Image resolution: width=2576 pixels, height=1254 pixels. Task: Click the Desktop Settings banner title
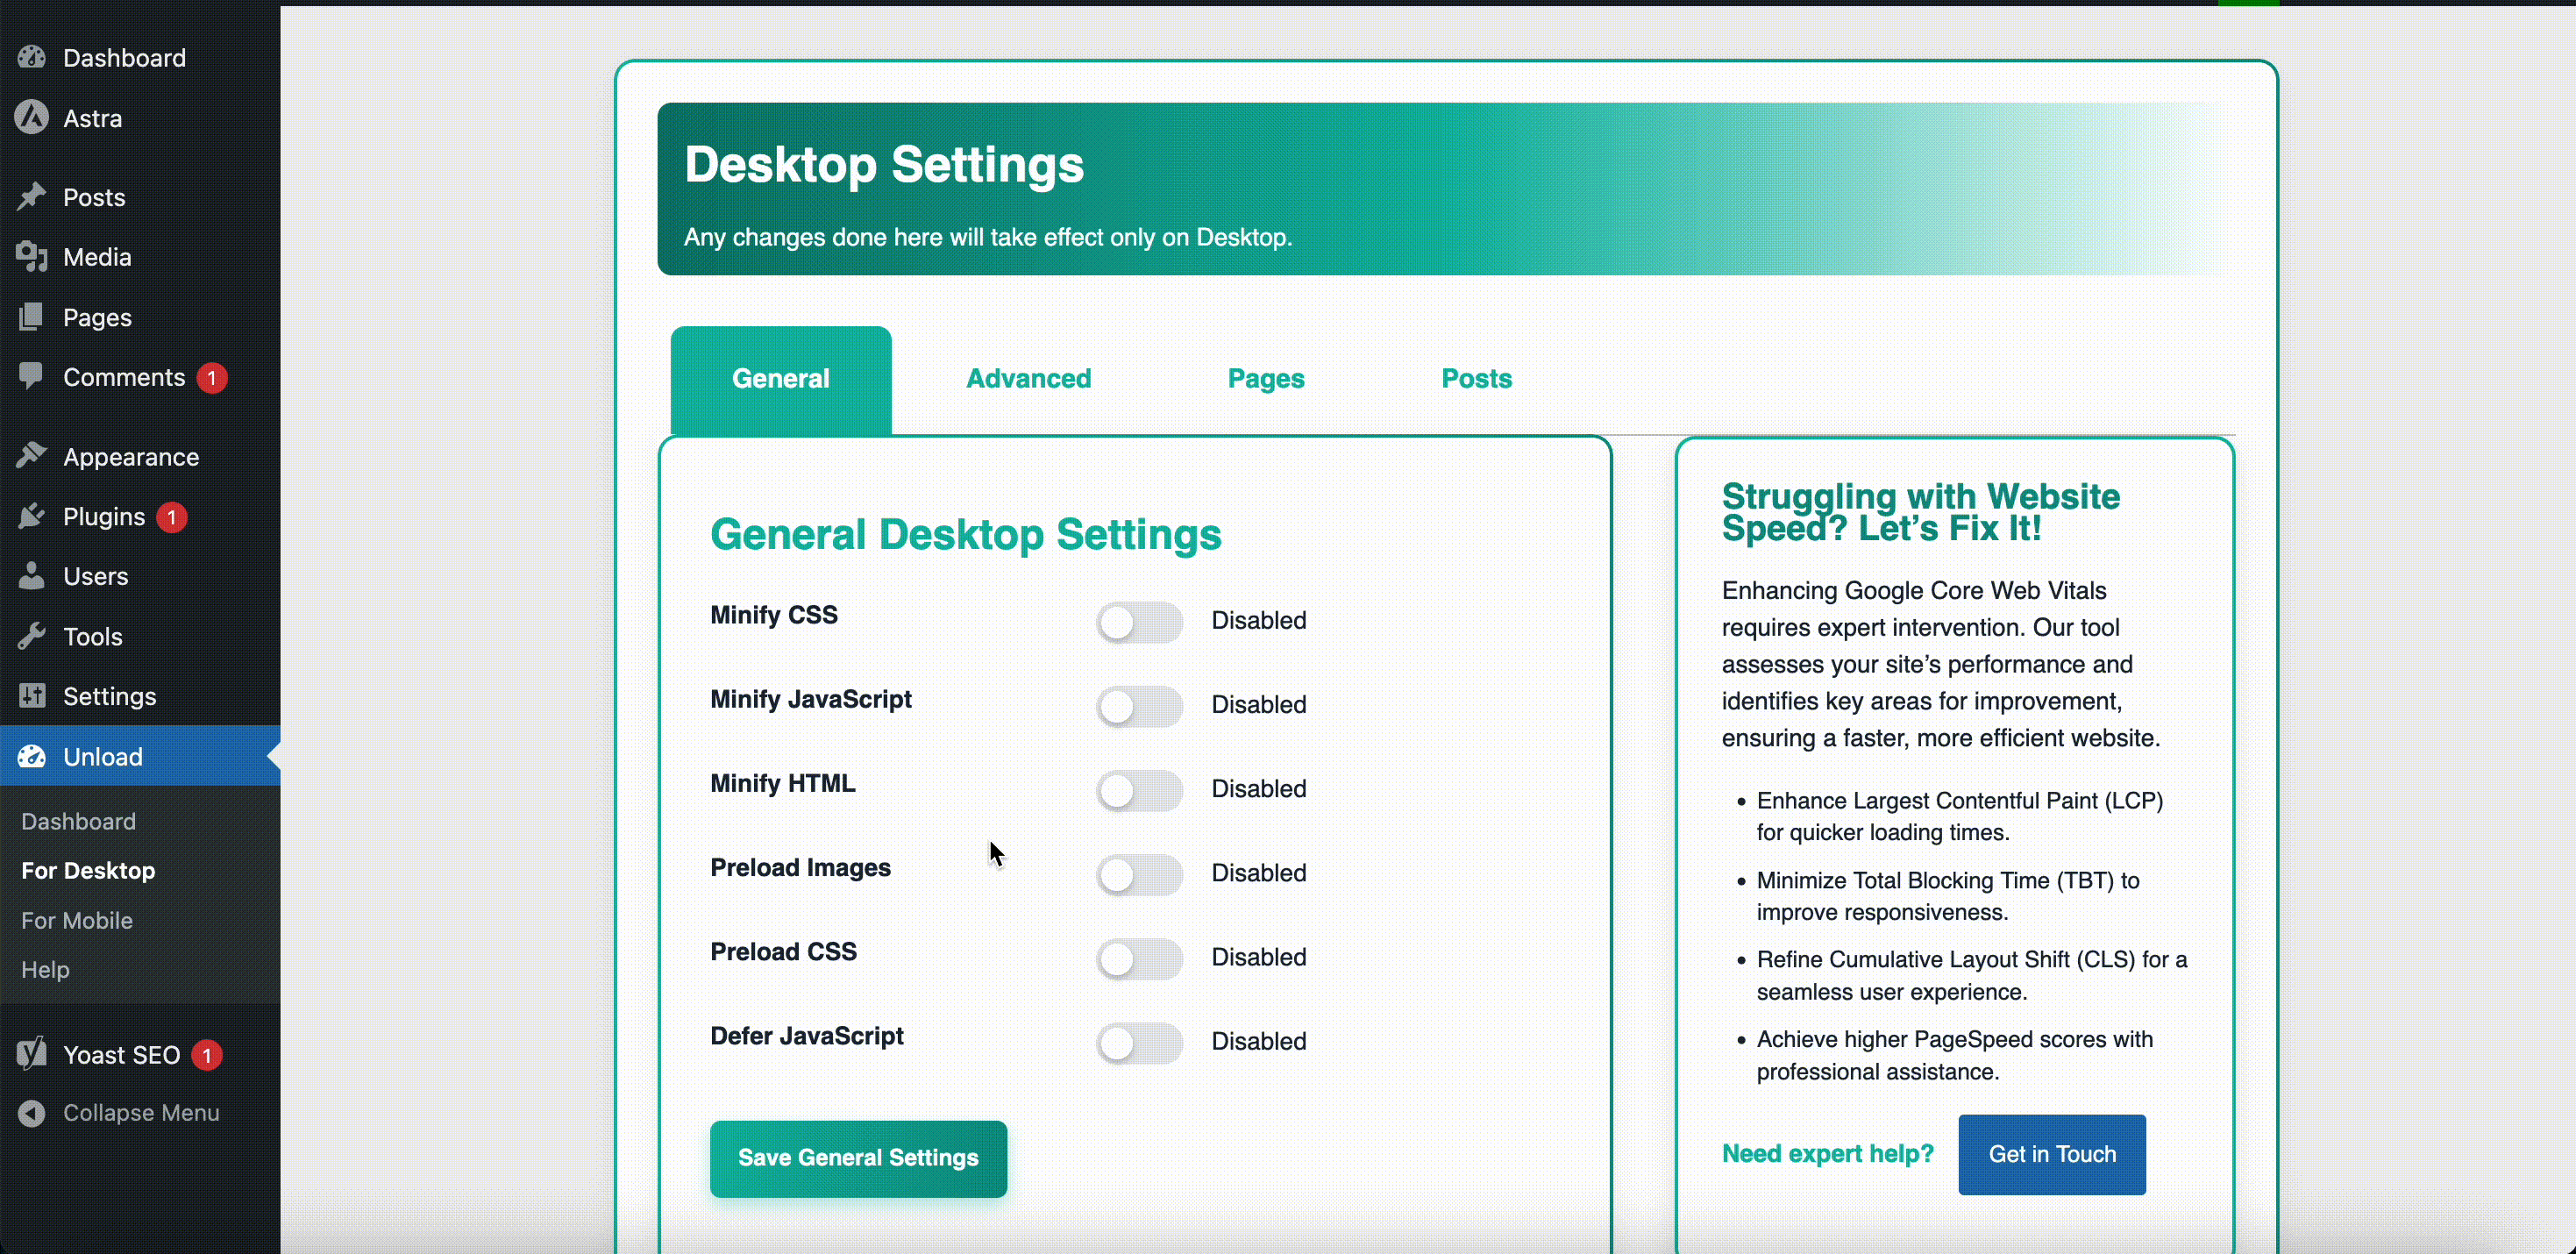click(884, 164)
